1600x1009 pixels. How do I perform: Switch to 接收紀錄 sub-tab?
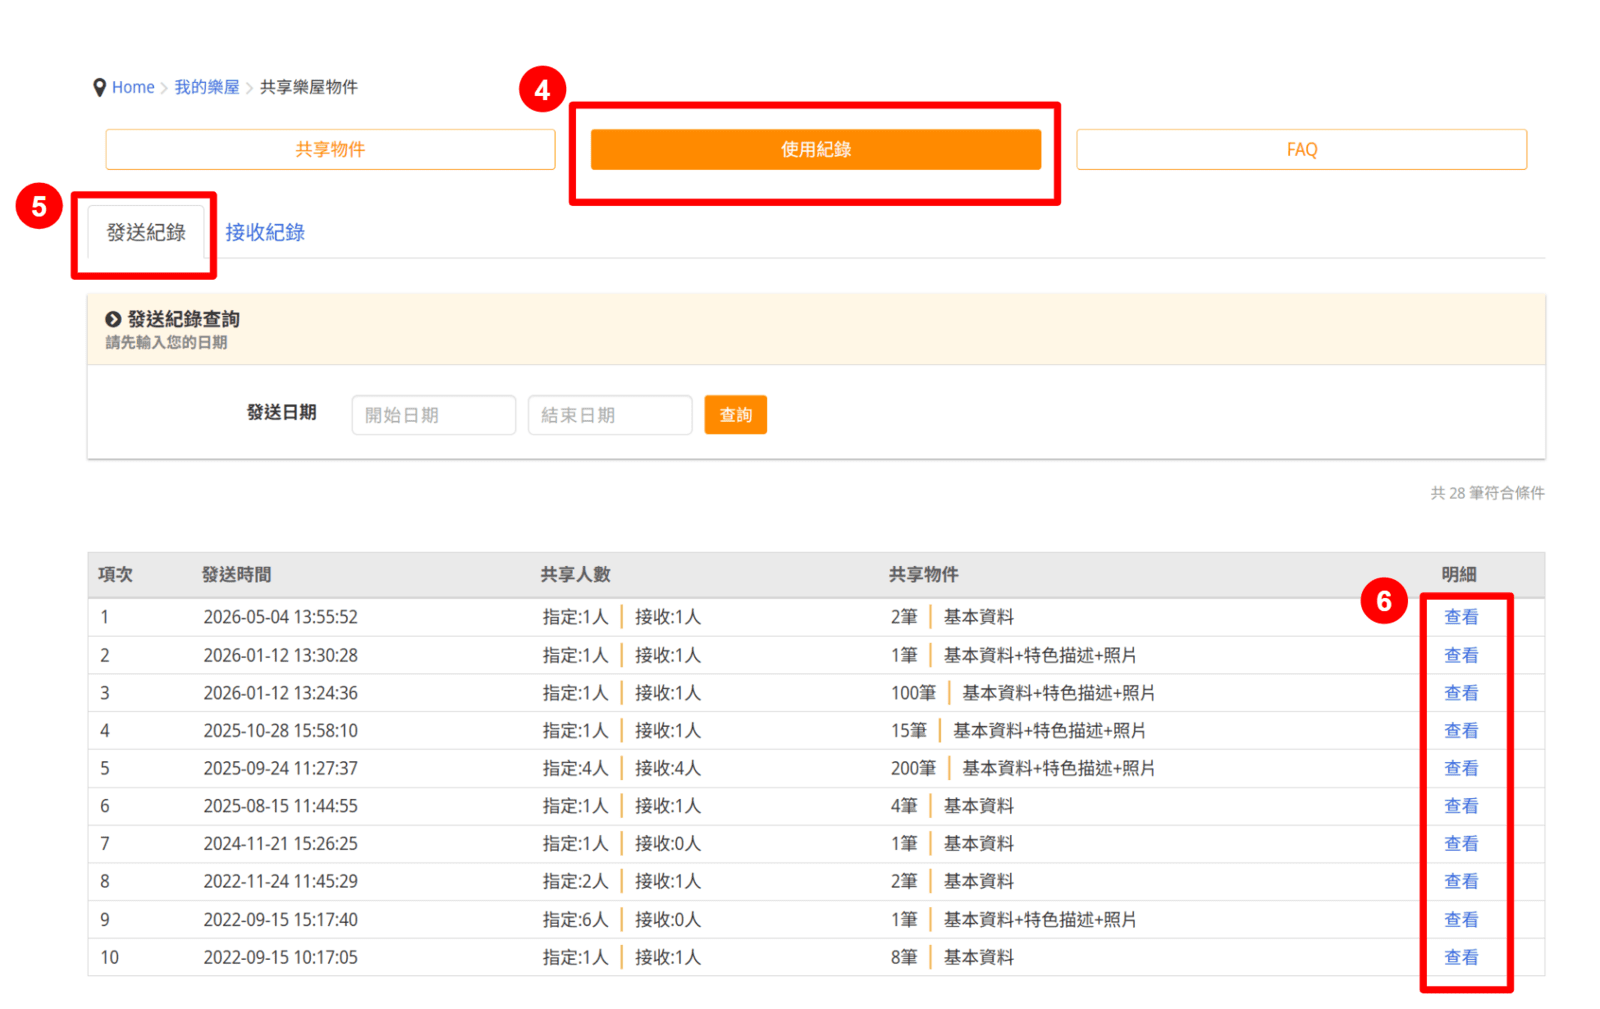(x=265, y=232)
